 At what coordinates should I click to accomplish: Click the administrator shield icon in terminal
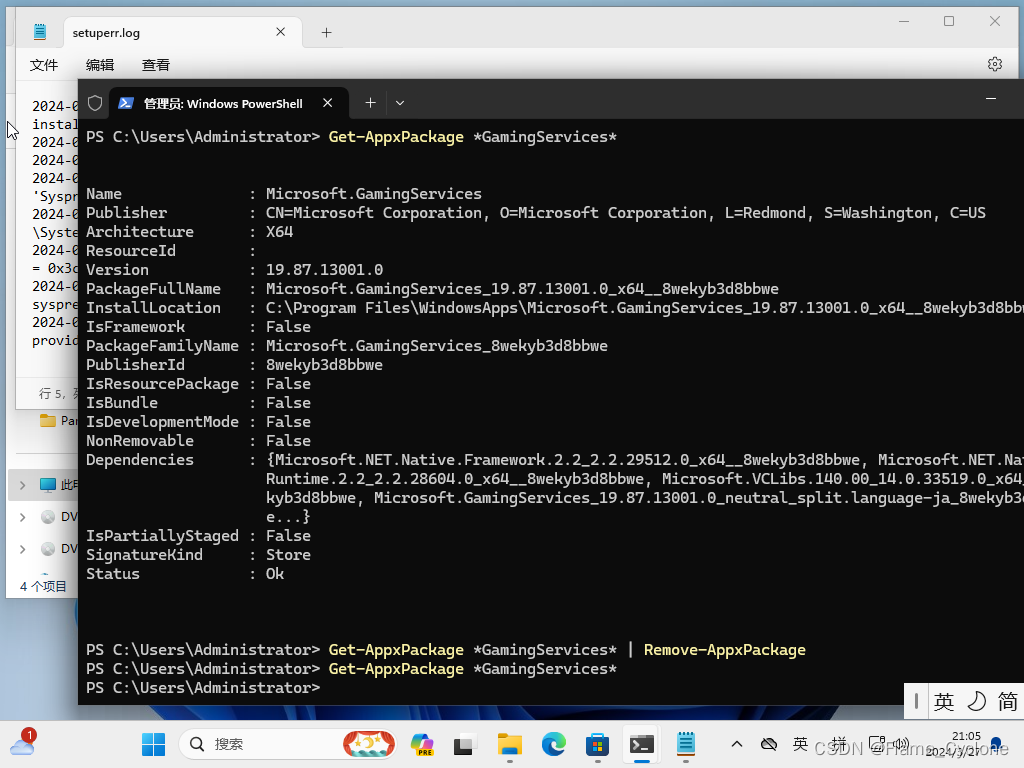[x=95, y=103]
